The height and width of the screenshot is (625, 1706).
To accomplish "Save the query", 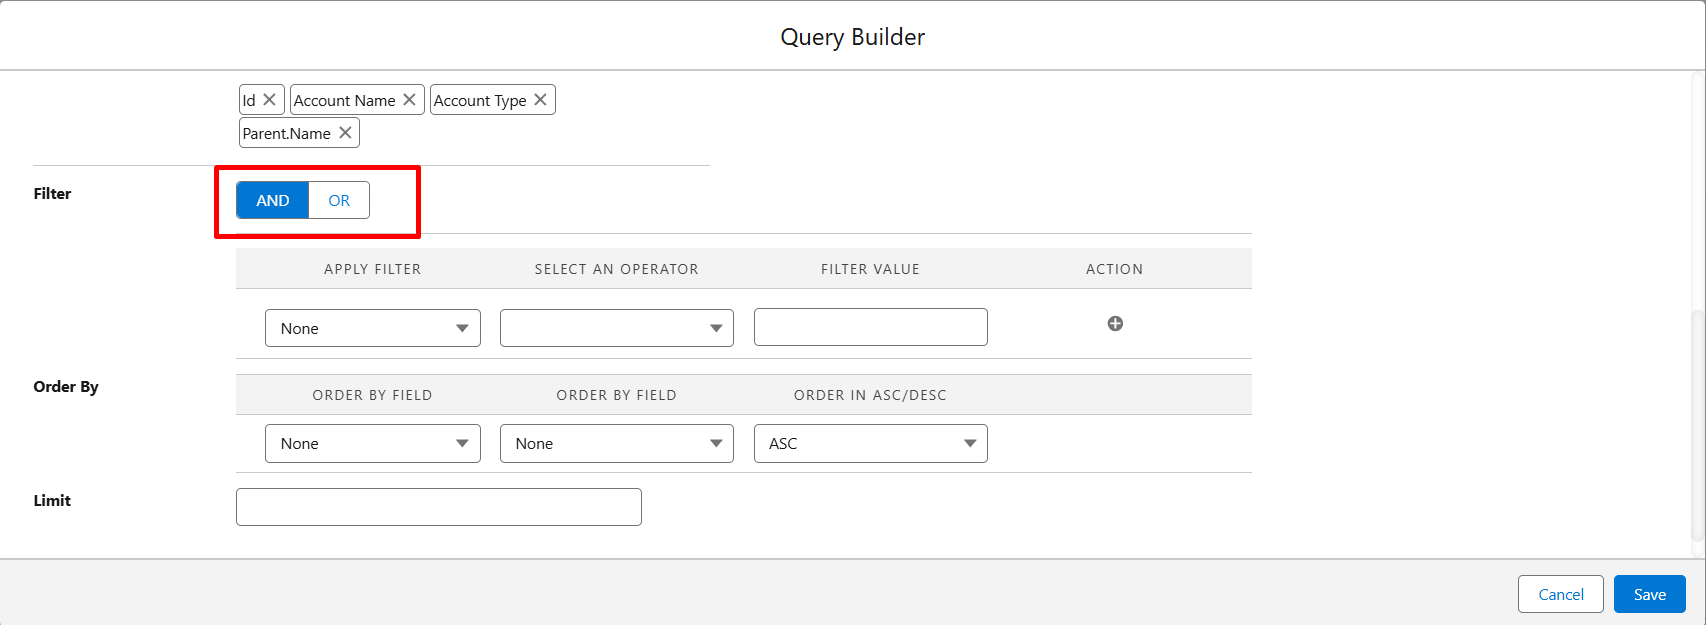I will coord(1649,594).
